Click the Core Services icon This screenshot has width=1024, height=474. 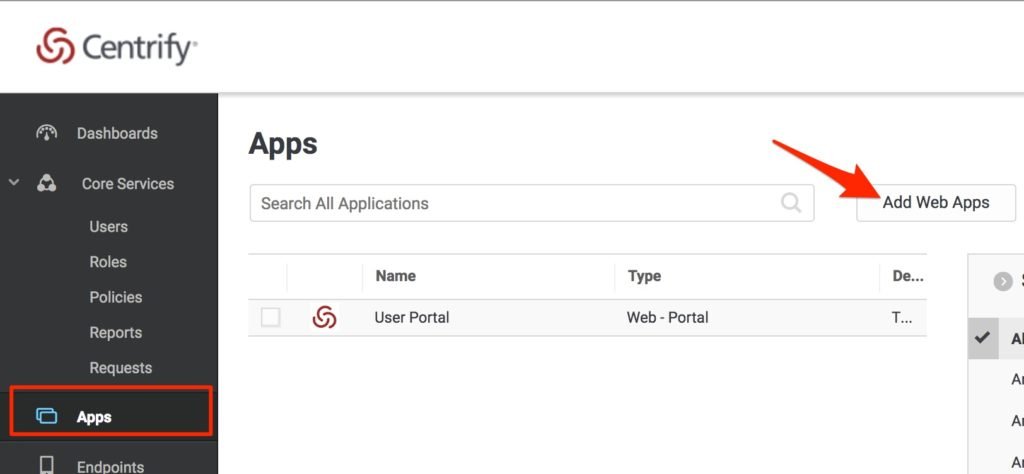(46, 184)
